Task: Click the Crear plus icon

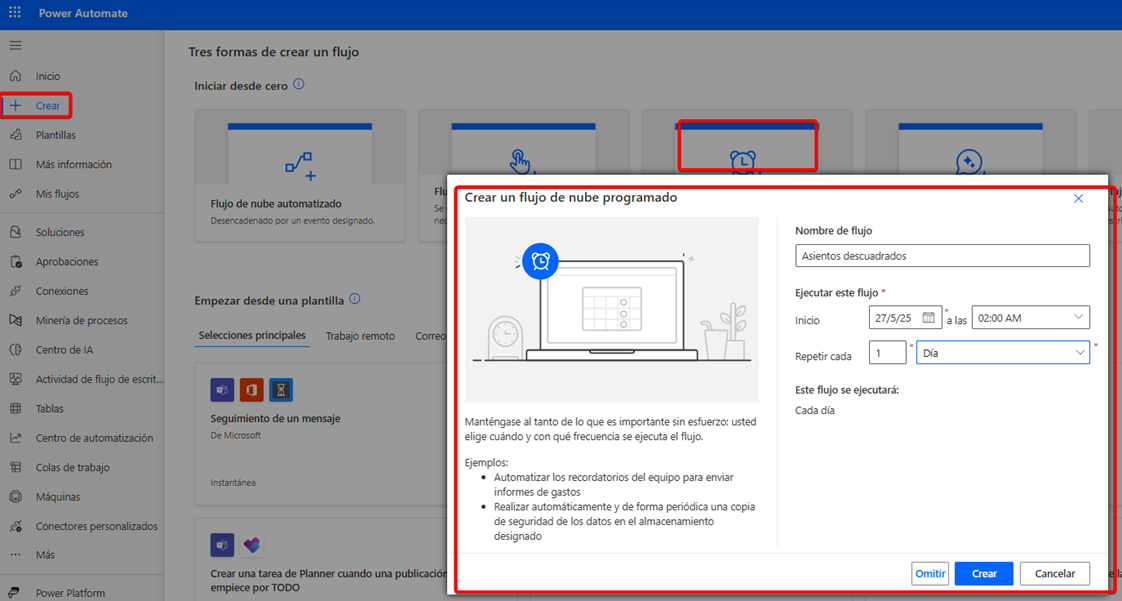Action: (15, 106)
